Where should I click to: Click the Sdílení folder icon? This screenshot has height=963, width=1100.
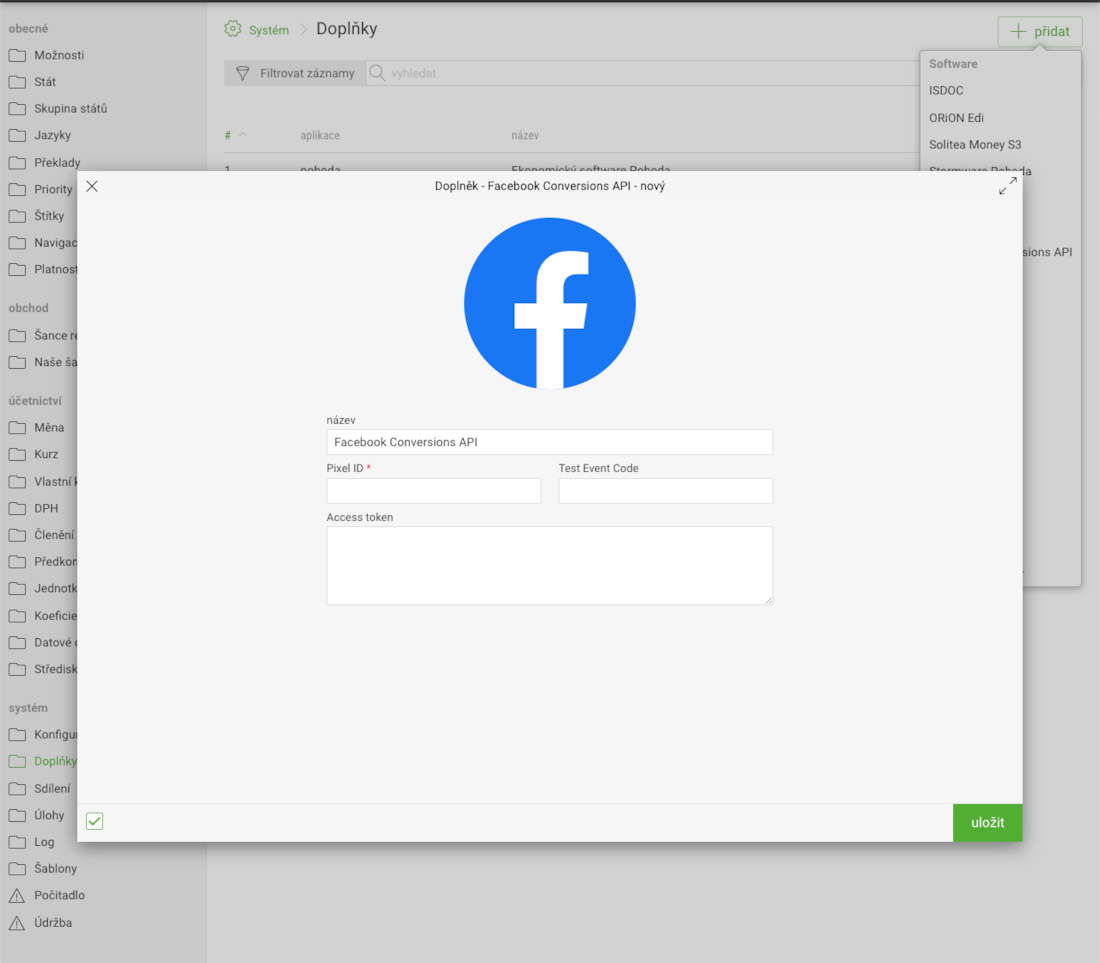(x=18, y=789)
